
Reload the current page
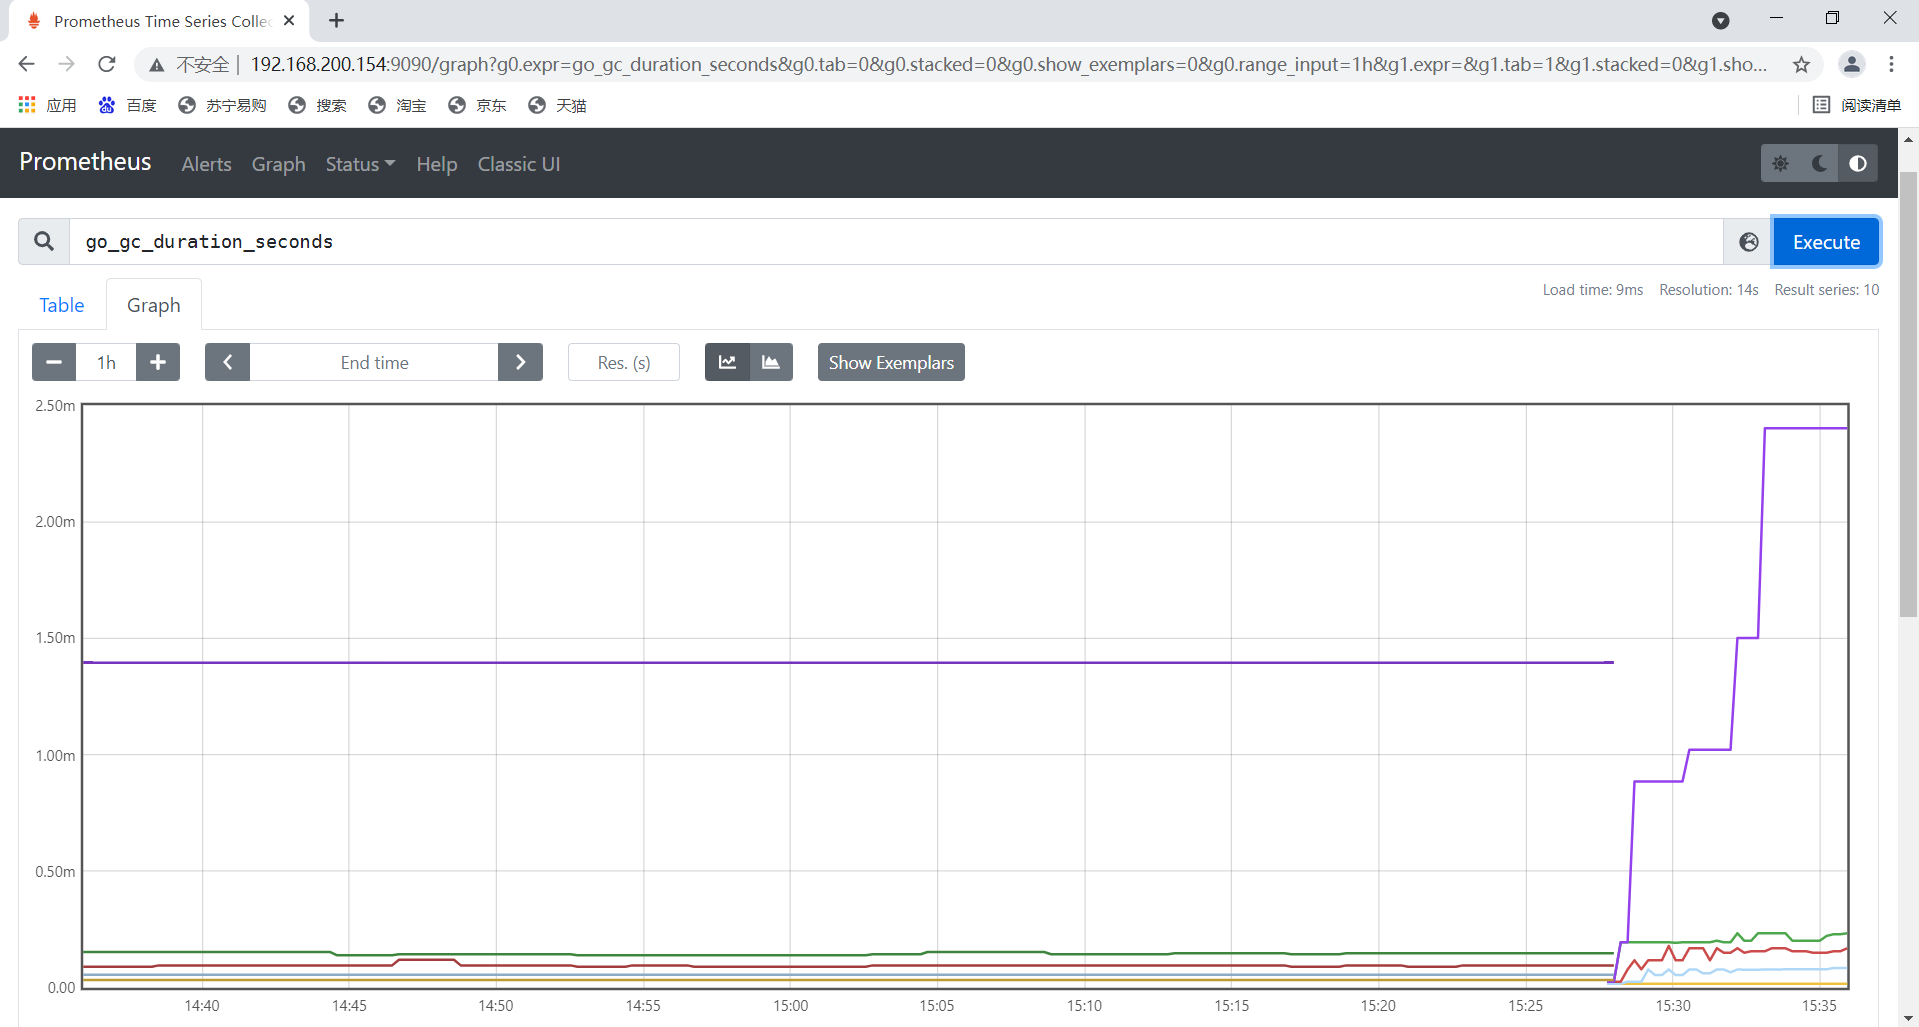(x=107, y=64)
